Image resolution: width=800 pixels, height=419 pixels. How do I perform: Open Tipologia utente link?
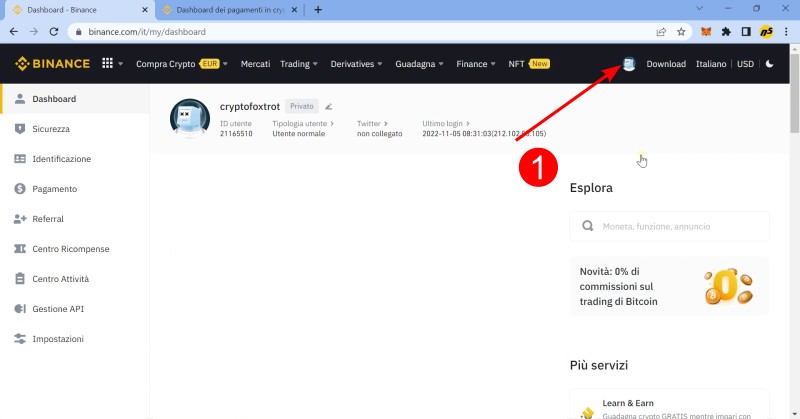(303, 124)
